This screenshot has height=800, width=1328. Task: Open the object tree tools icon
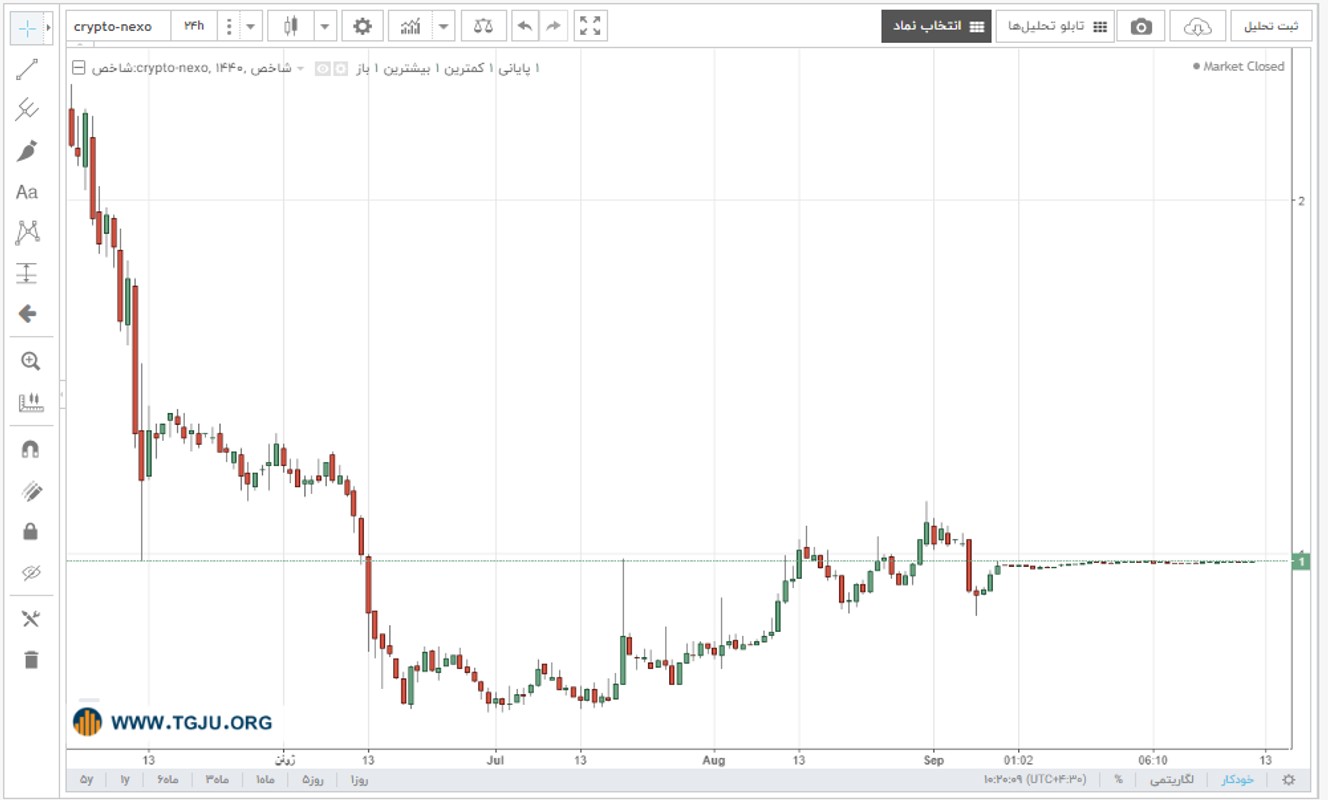[30, 619]
